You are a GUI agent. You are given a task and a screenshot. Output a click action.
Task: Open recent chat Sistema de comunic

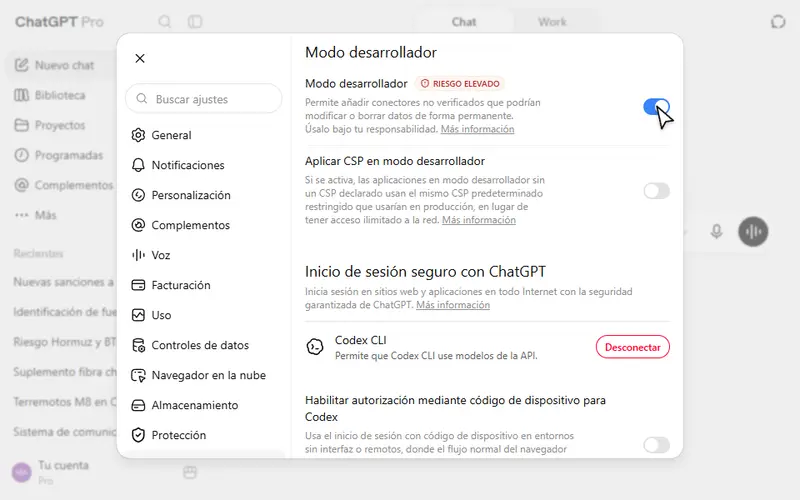pyautogui.click(x=63, y=432)
